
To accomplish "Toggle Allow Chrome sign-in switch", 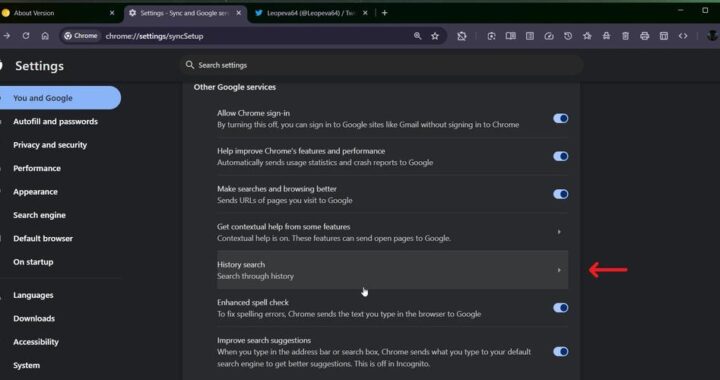I will click(x=560, y=118).
